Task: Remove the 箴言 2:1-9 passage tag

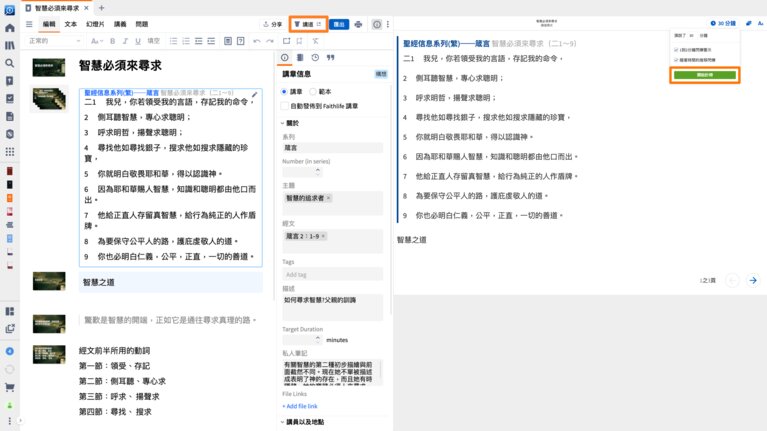Action: pos(323,236)
